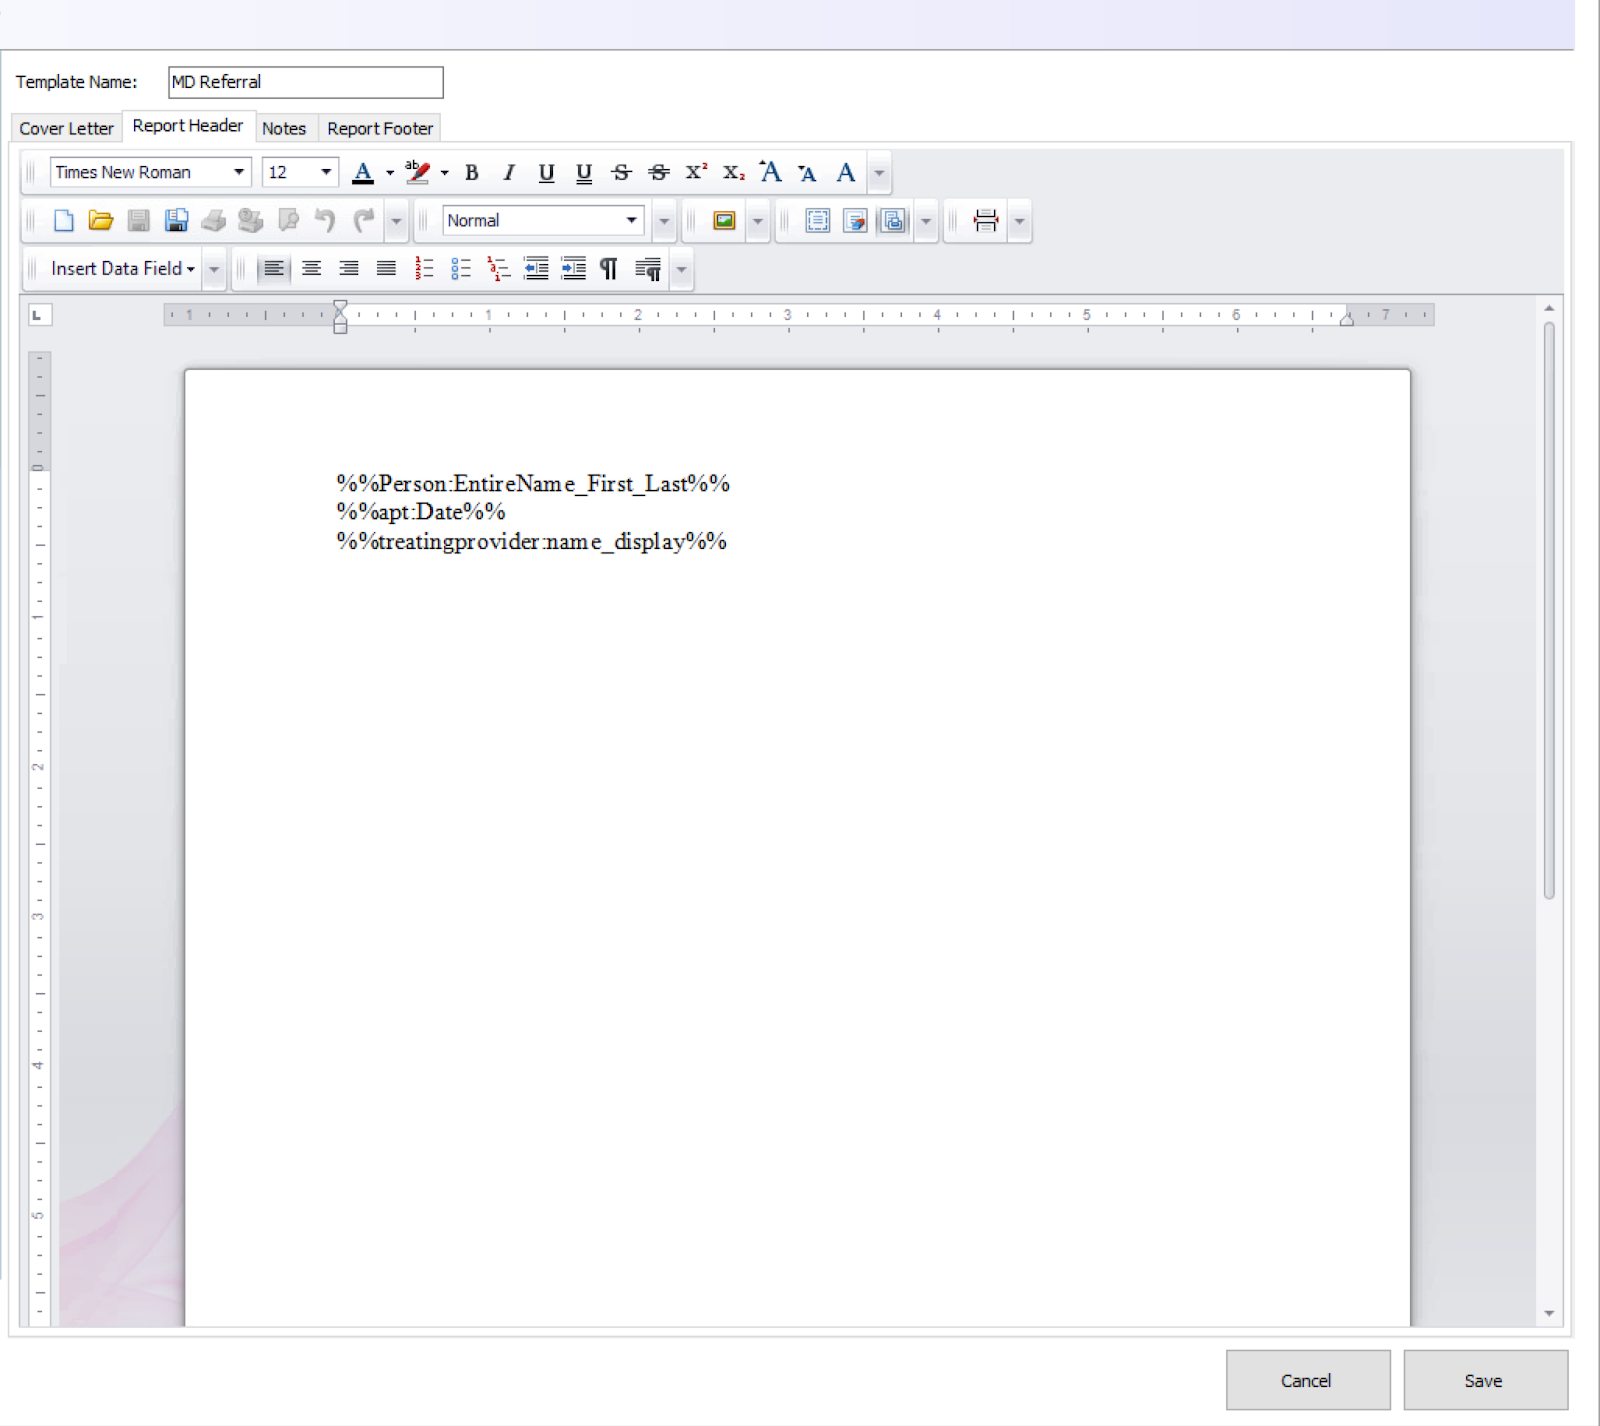Image resolution: width=1600 pixels, height=1426 pixels.
Task: Create a new blank document
Action: (63, 220)
